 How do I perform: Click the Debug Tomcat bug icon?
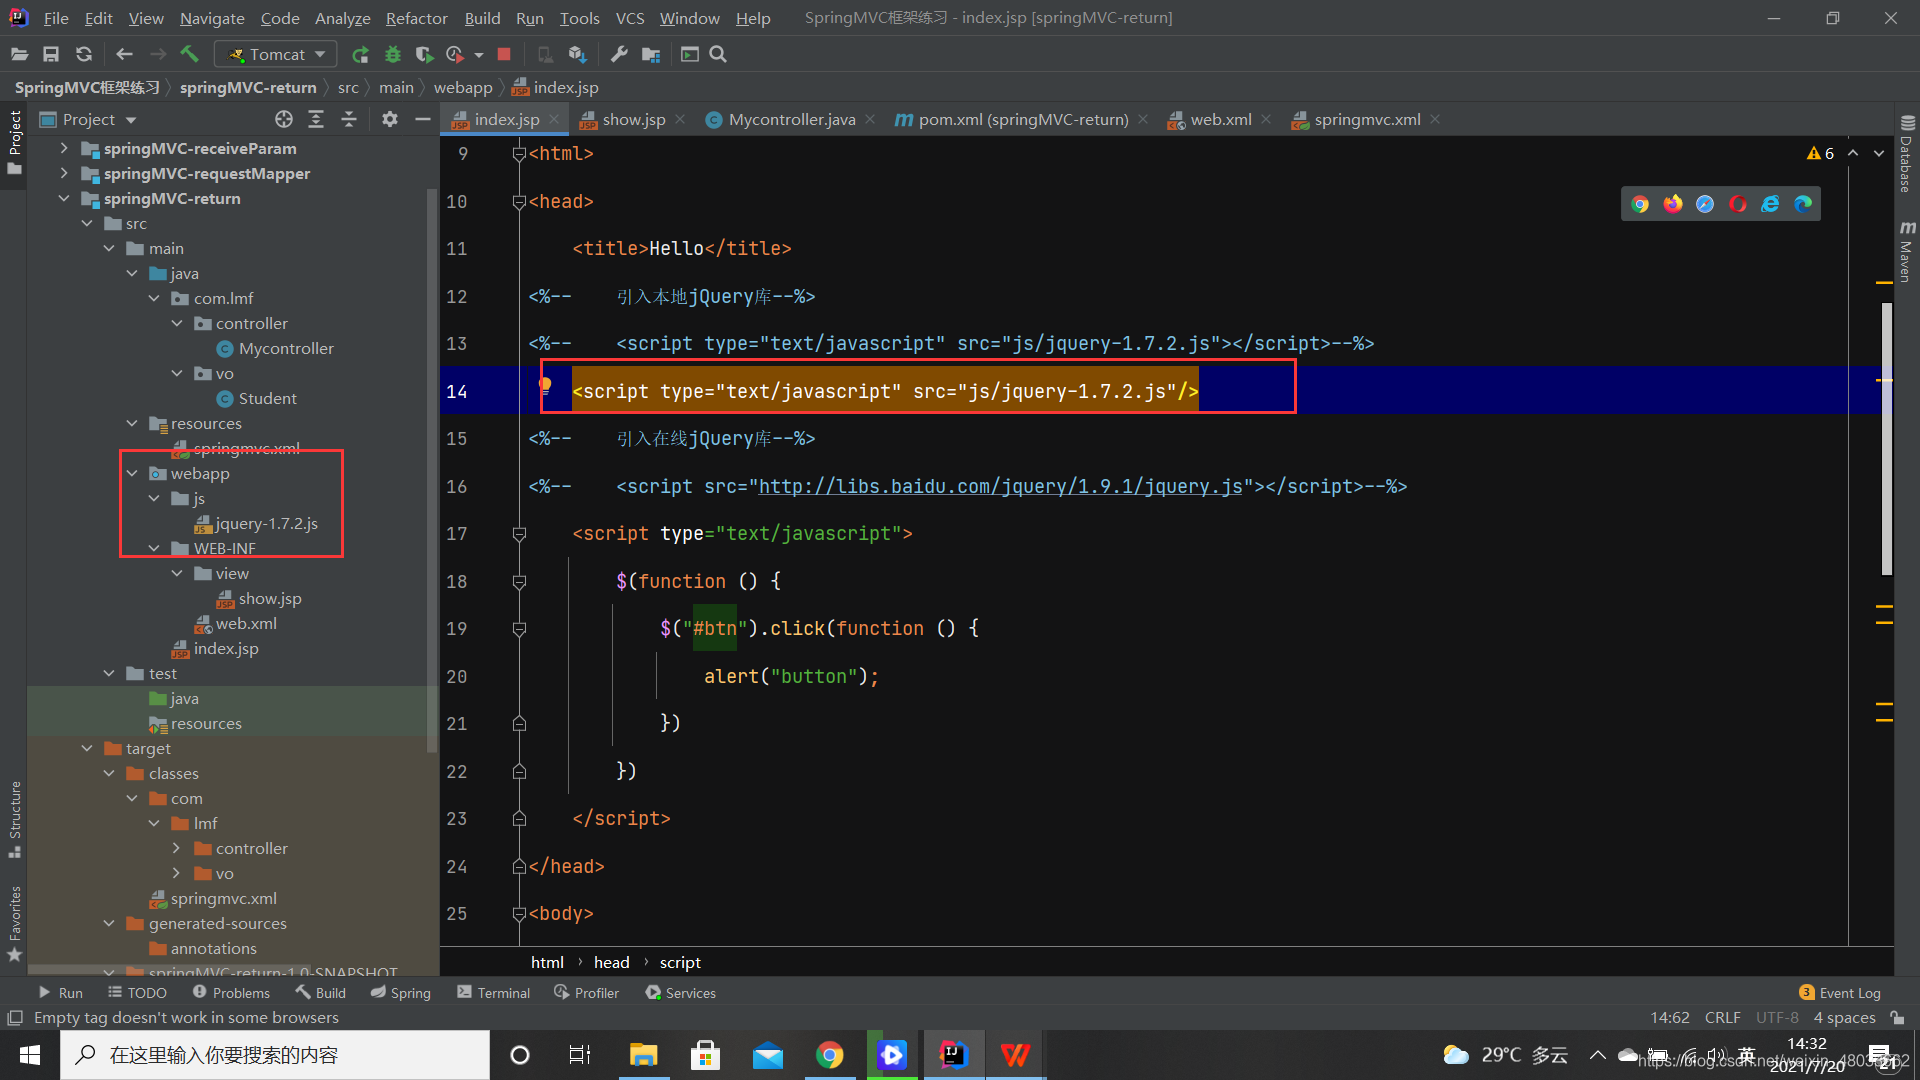tap(392, 54)
